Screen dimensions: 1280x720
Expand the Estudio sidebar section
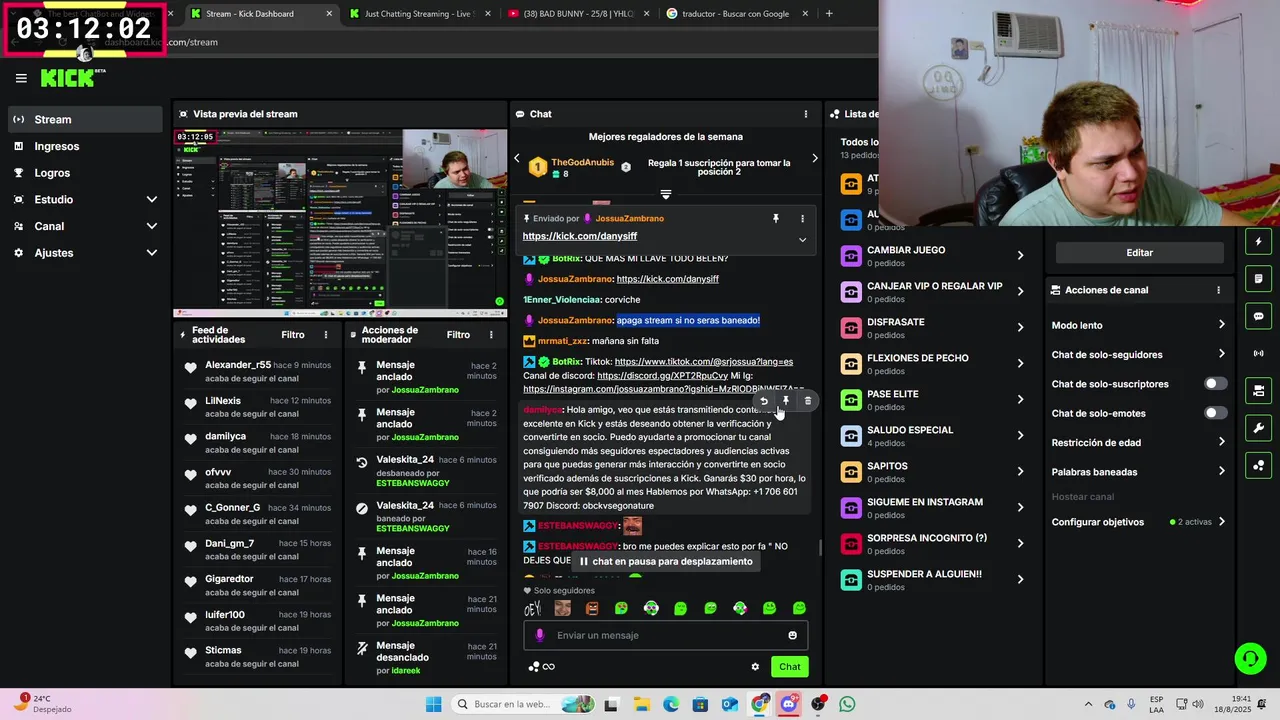[x=85, y=199]
